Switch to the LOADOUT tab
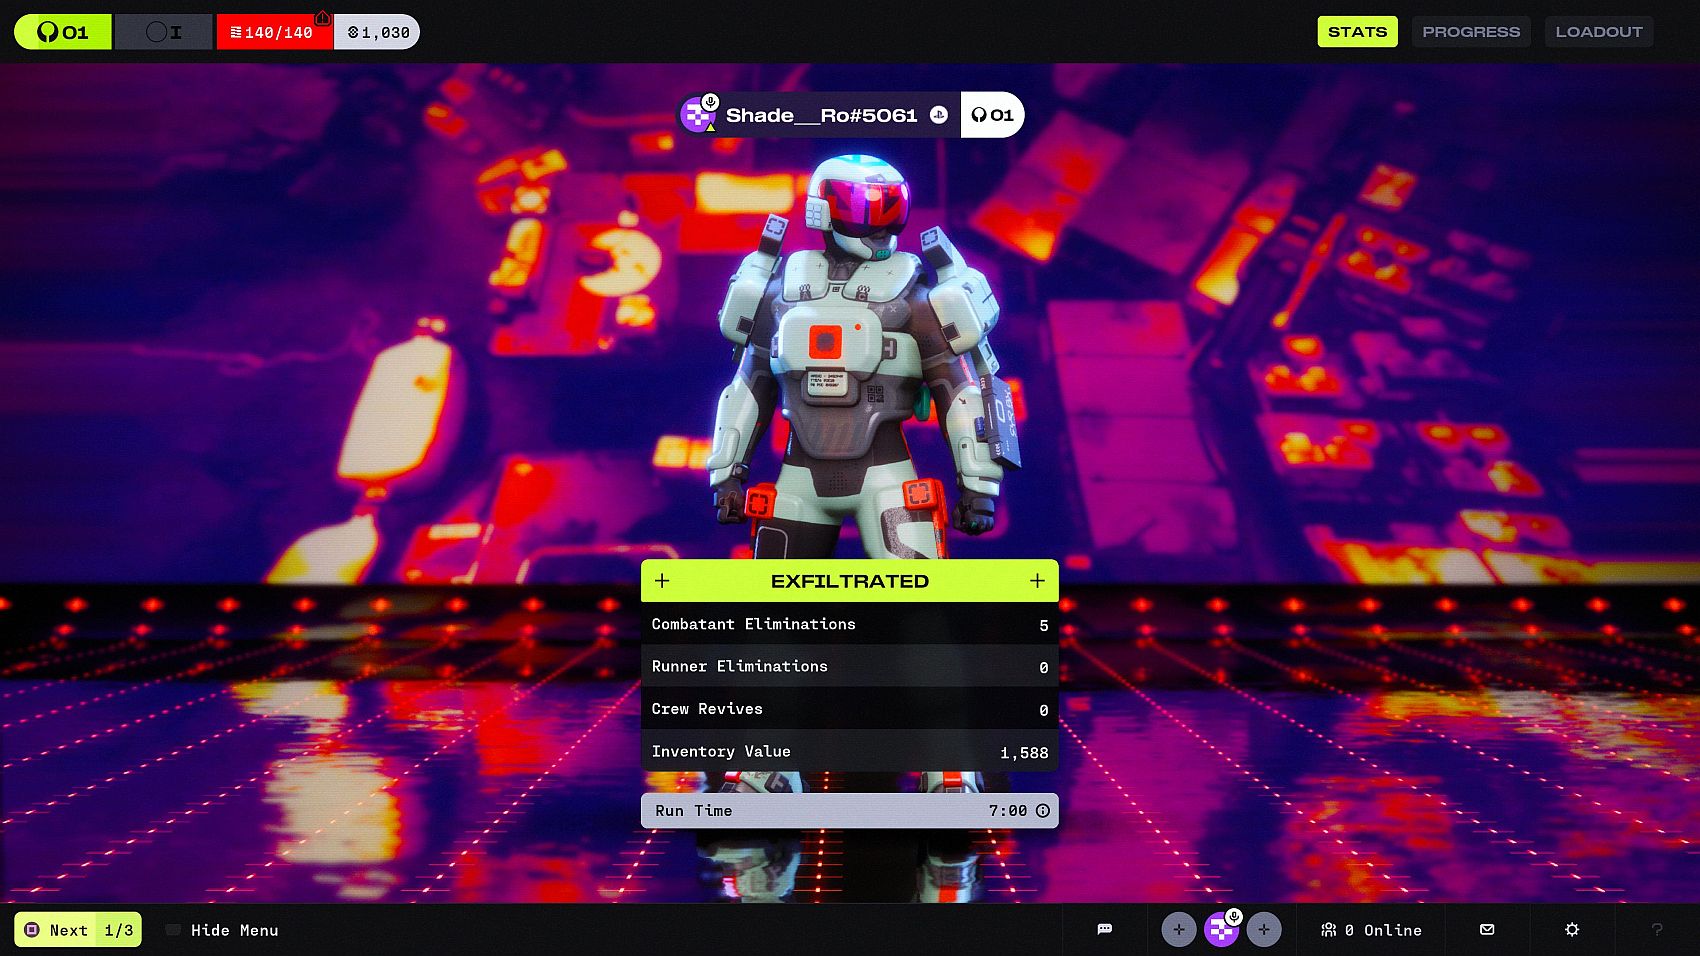Screen dimensions: 1700x956 pyautogui.click(x=1598, y=32)
